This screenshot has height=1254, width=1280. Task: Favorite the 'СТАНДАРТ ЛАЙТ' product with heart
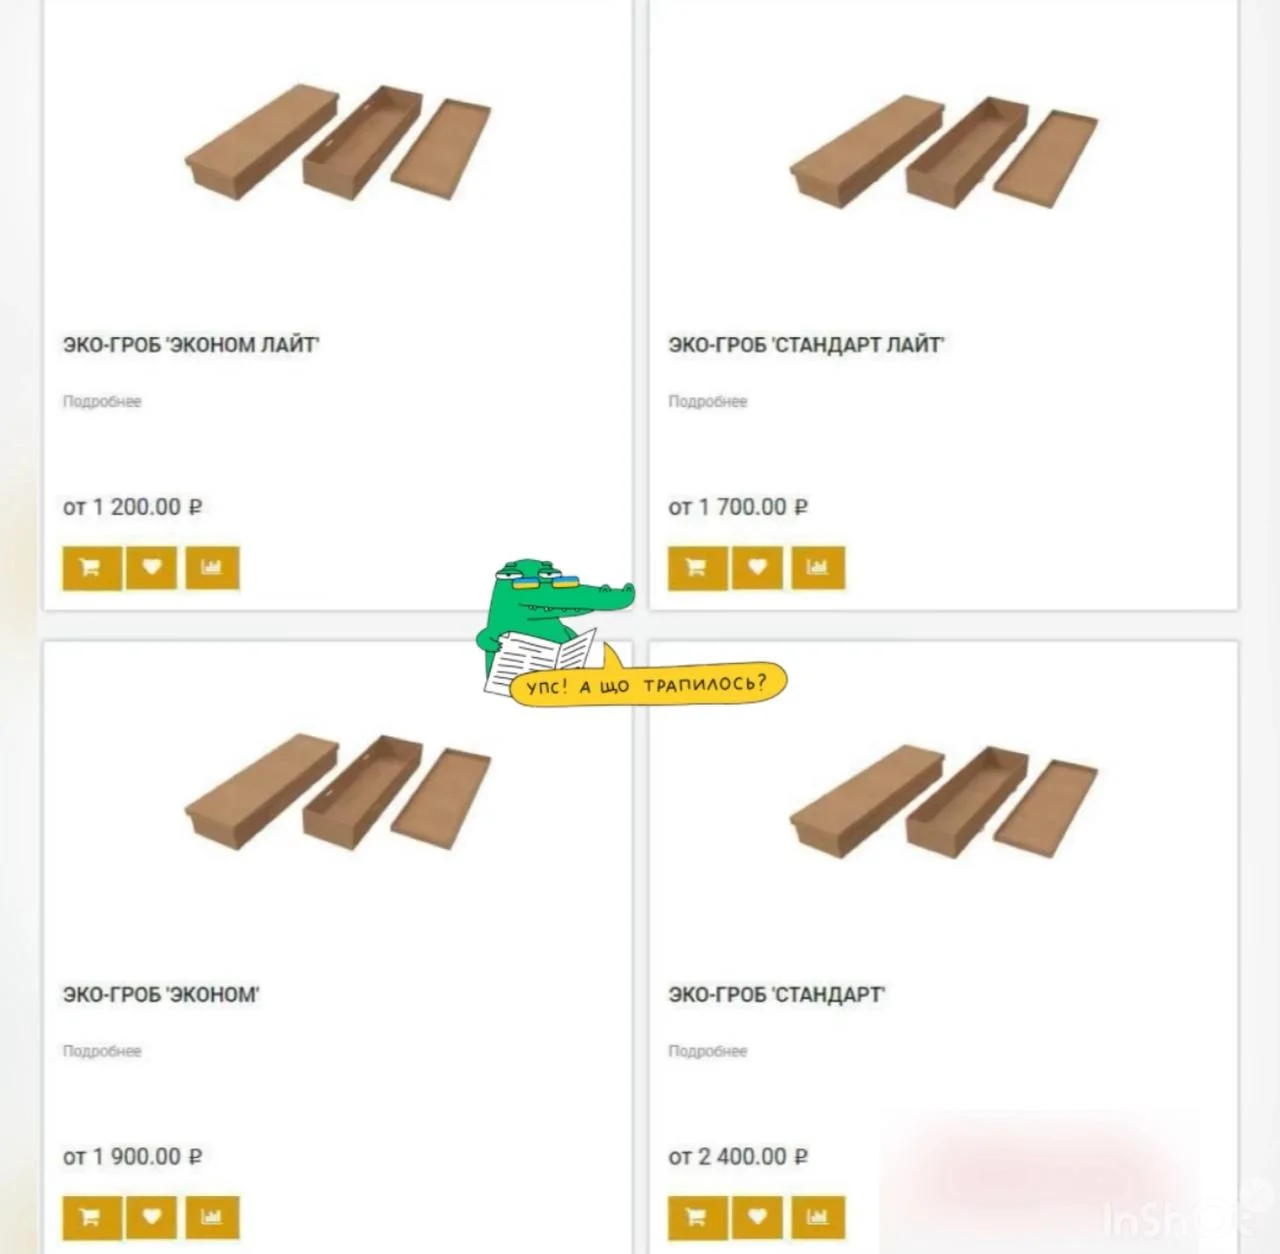757,568
